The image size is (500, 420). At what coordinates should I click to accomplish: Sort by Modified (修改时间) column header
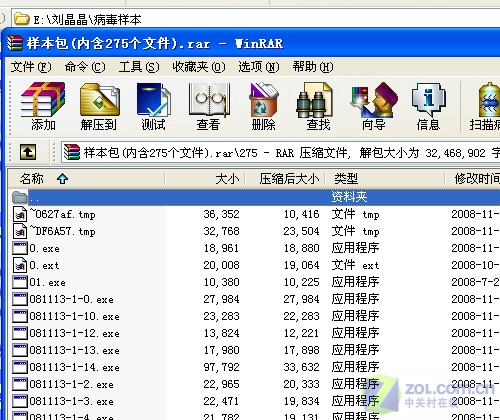[472, 179]
